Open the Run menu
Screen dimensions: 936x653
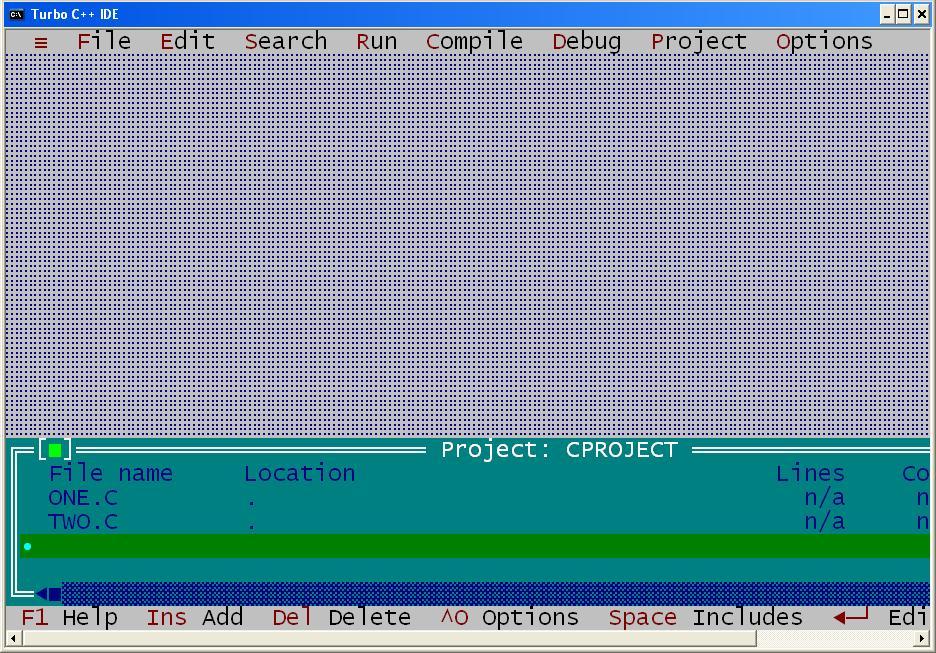[x=377, y=41]
